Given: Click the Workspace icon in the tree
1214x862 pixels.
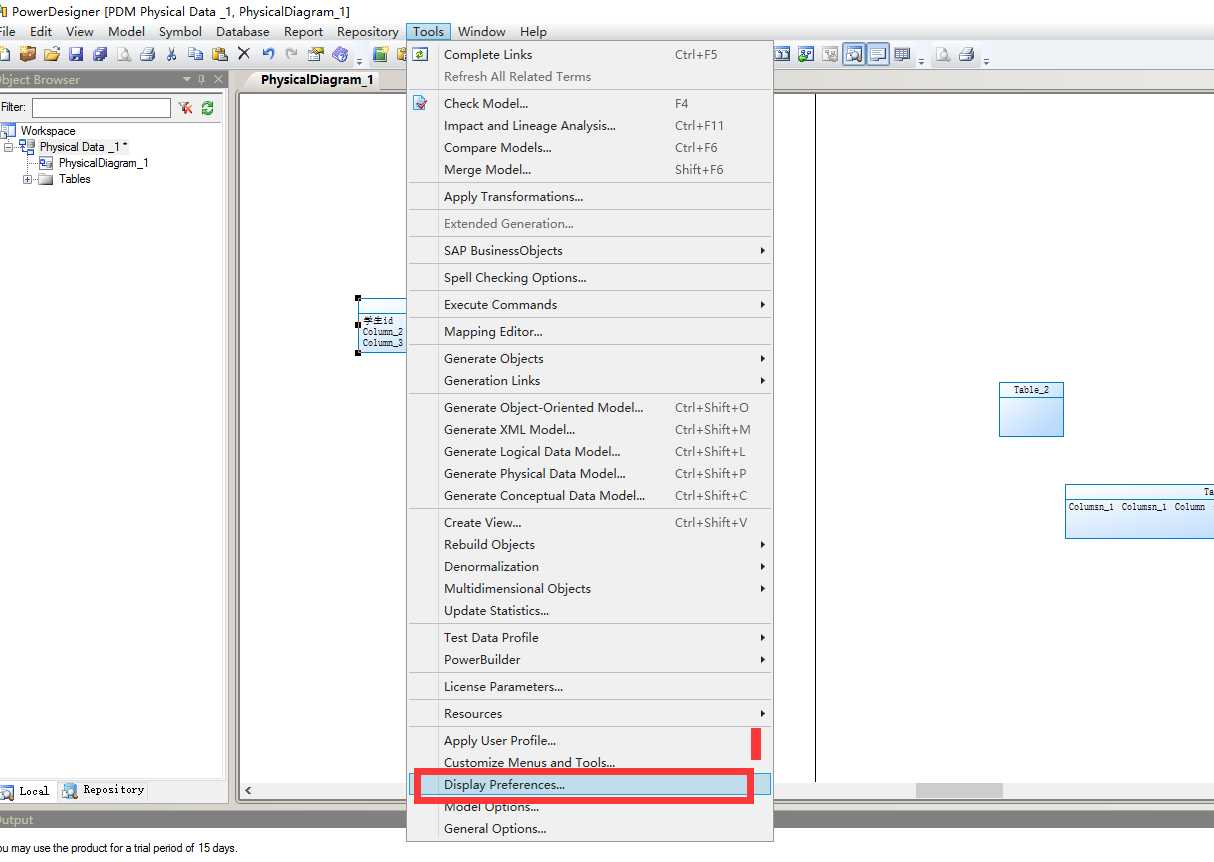Looking at the screenshot, I should coord(9,131).
